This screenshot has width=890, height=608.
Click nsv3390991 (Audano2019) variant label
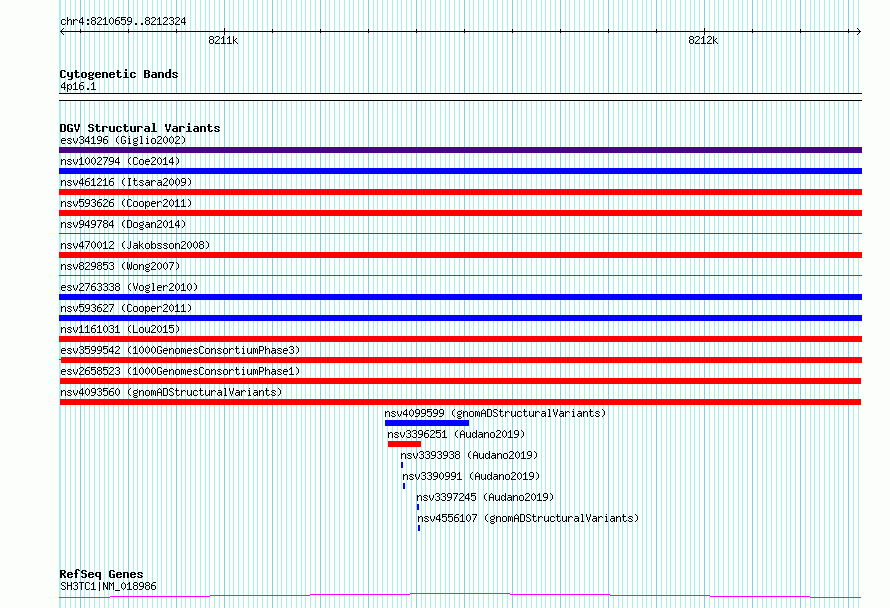coord(471,476)
